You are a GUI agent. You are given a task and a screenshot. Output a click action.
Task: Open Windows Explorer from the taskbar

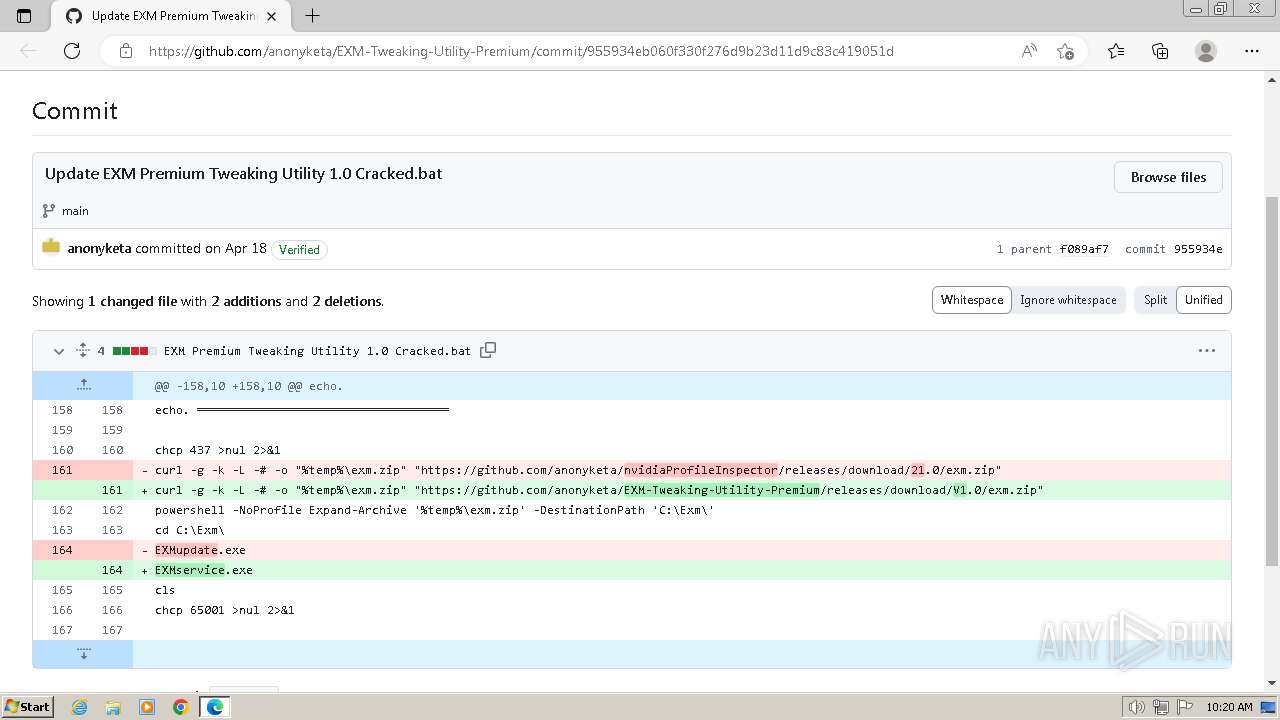pyautogui.click(x=113, y=707)
